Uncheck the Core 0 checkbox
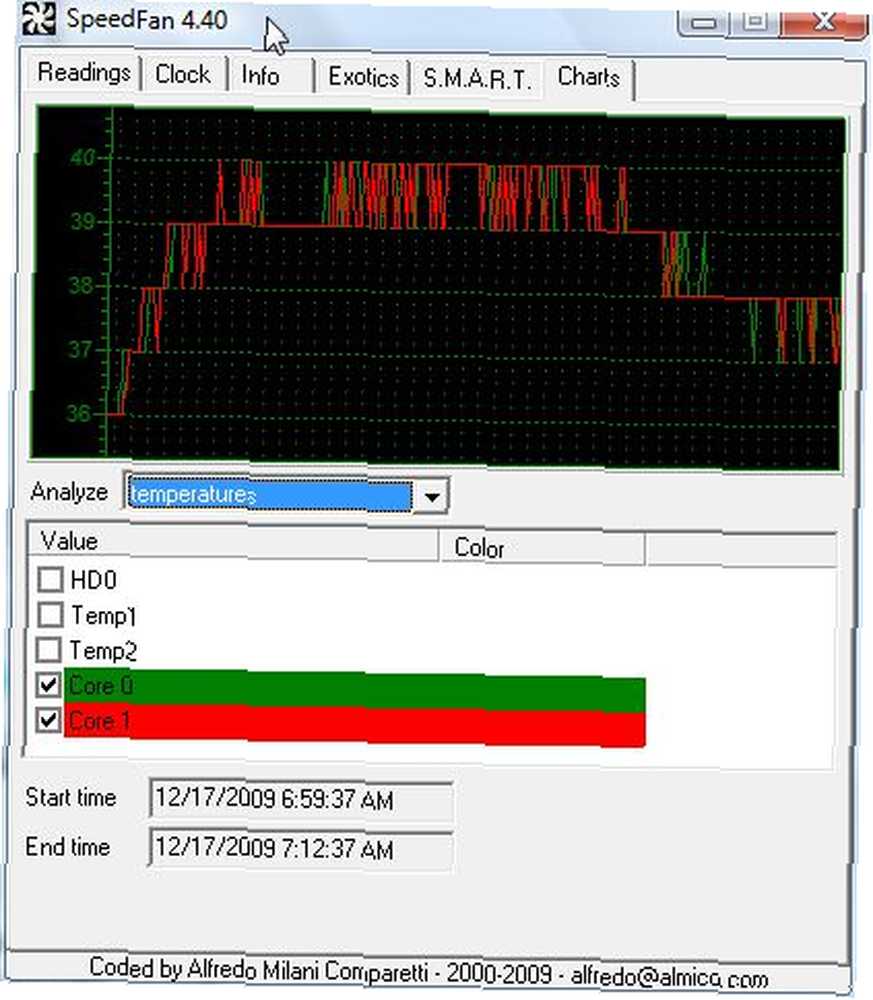The image size is (873, 1000). click(x=48, y=686)
